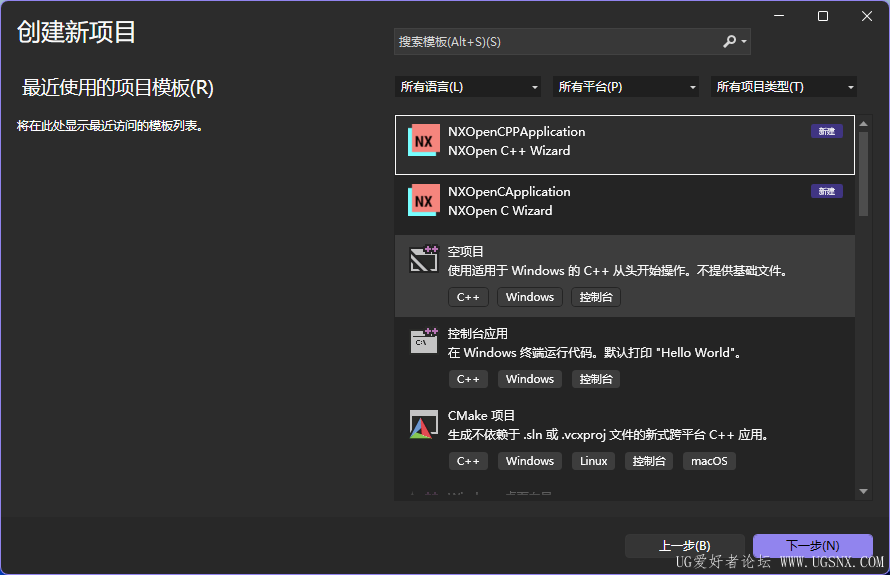Image resolution: width=890 pixels, height=575 pixels.
Task: Open the 所有项目类型(T) dropdown
Action: pyautogui.click(x=783, y=87)
